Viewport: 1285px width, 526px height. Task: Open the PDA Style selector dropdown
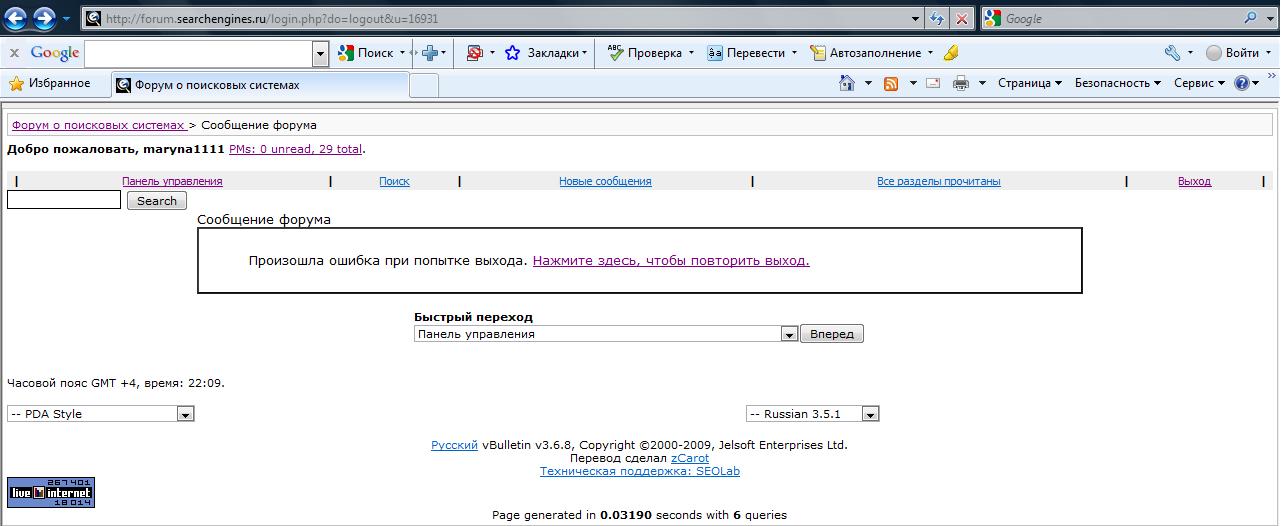click(185, 414)
